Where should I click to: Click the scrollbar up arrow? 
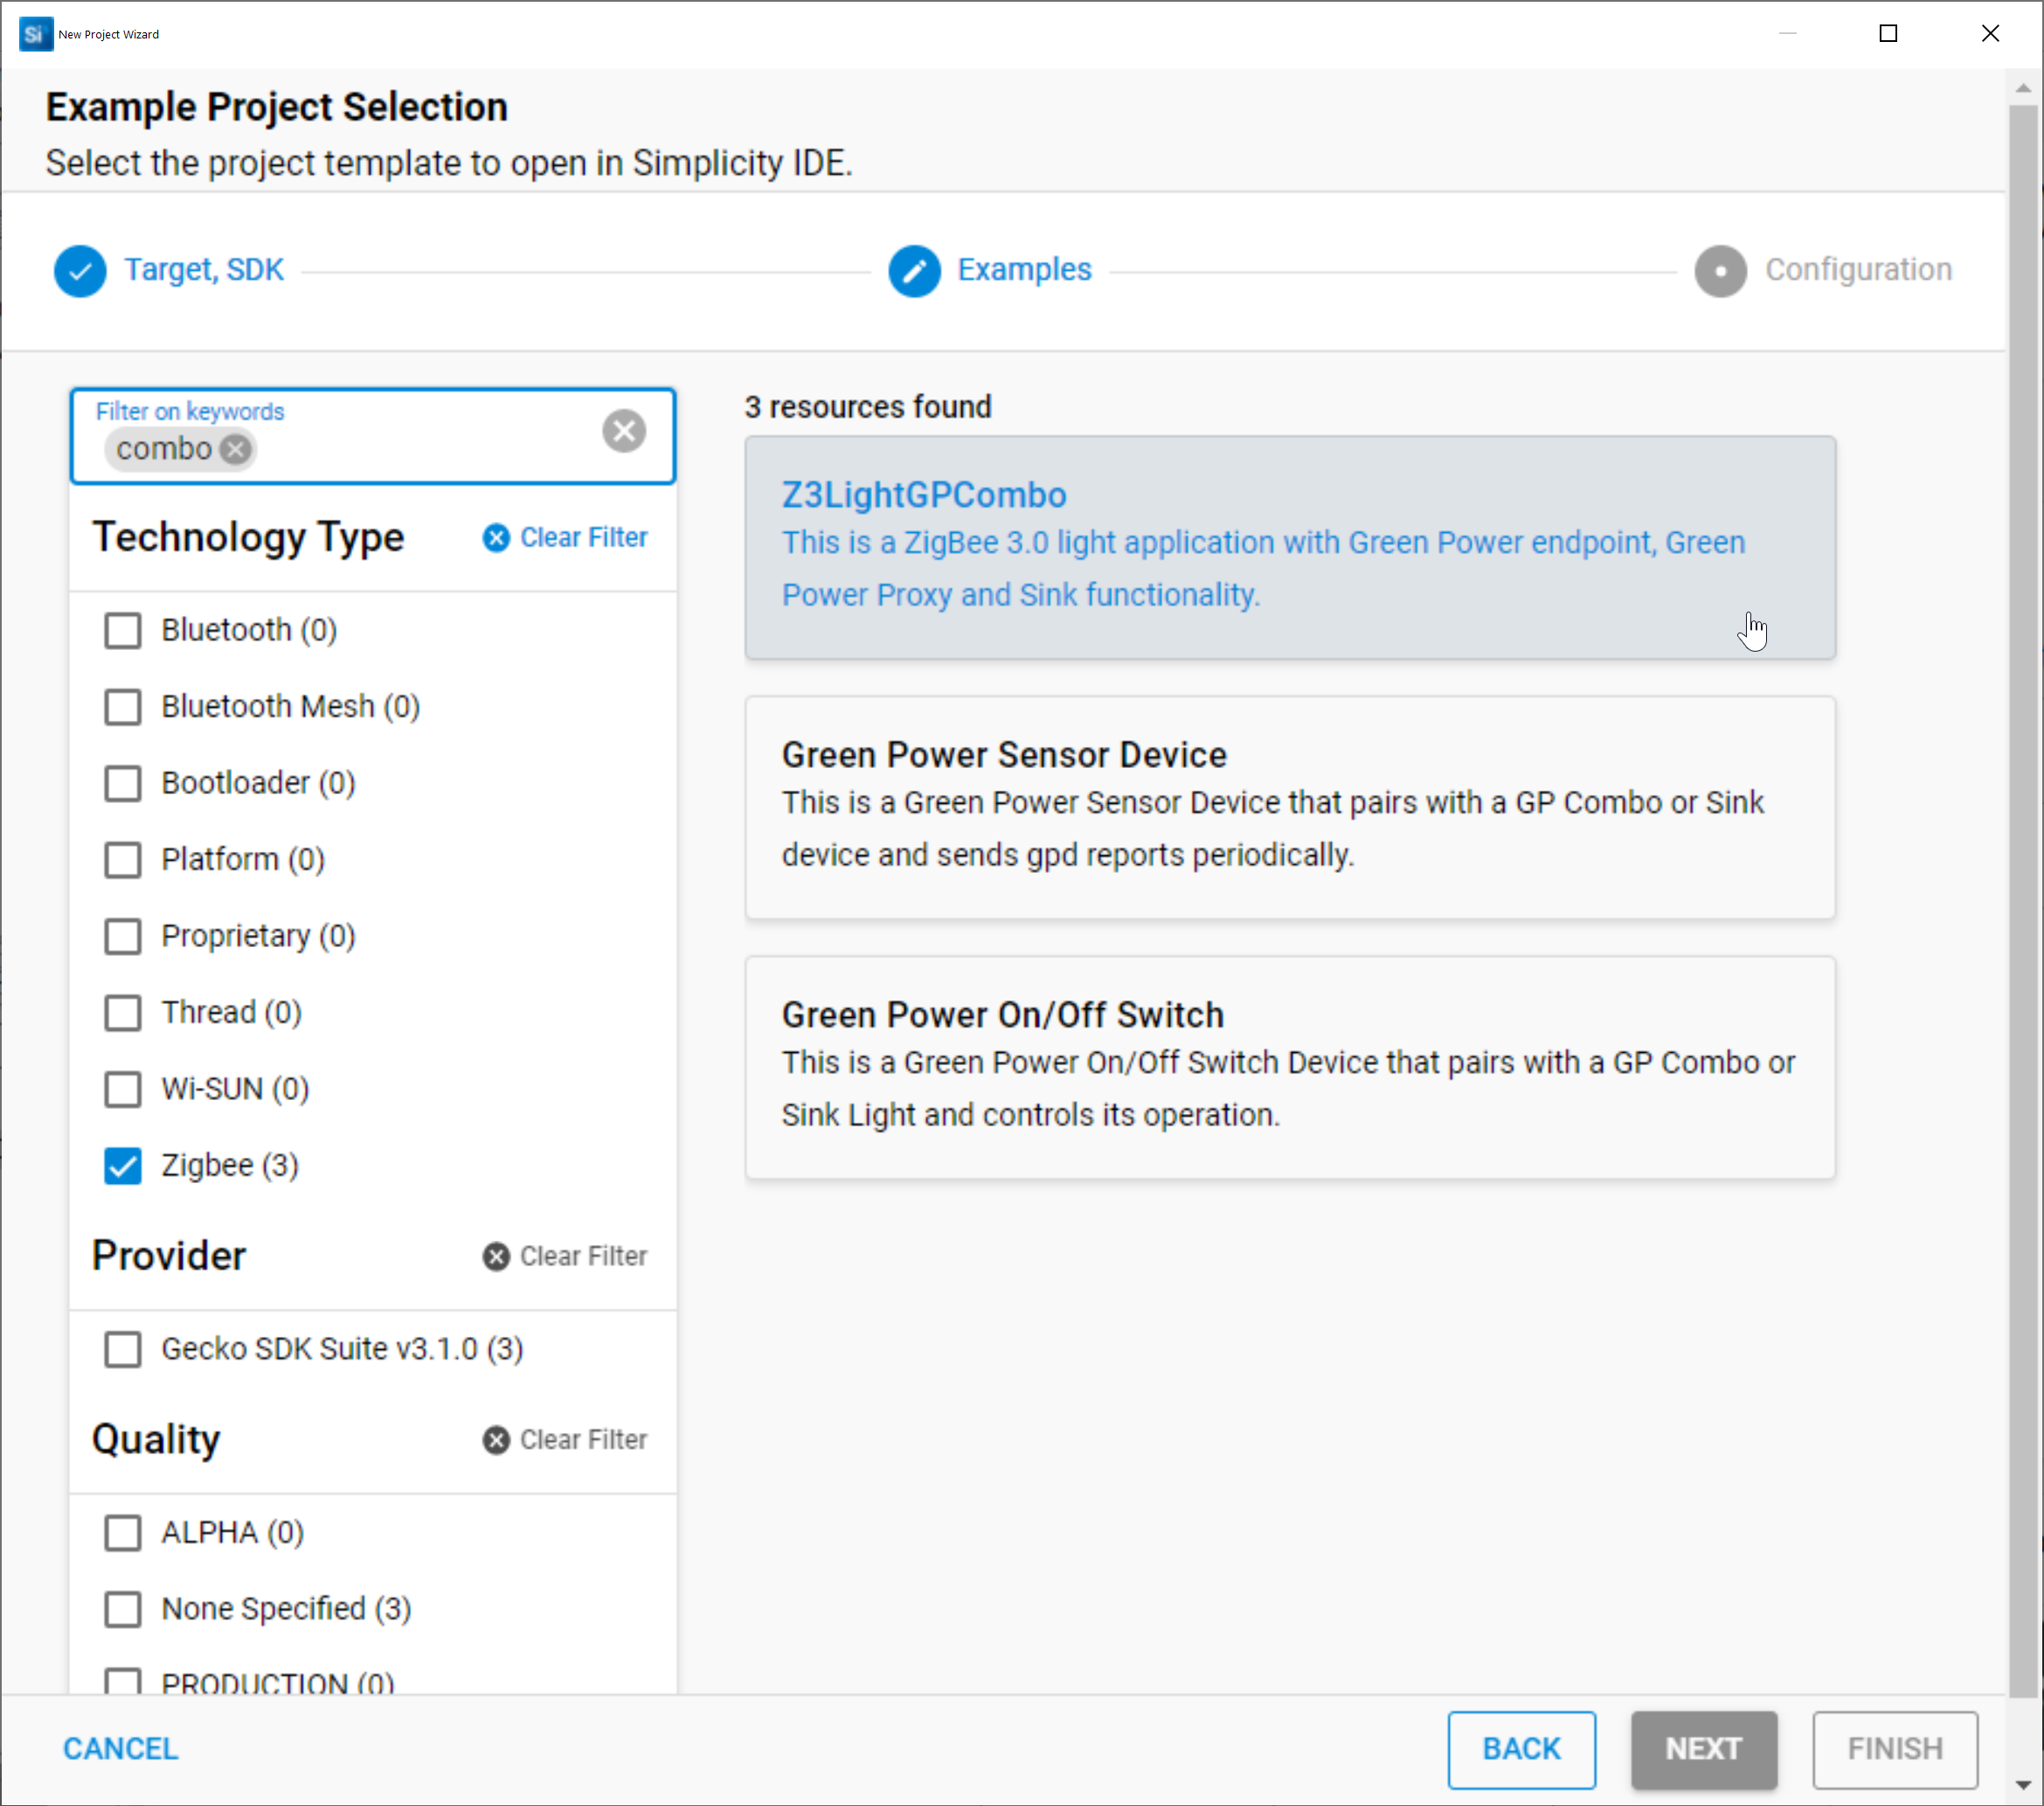click(x=2024, y=88)
